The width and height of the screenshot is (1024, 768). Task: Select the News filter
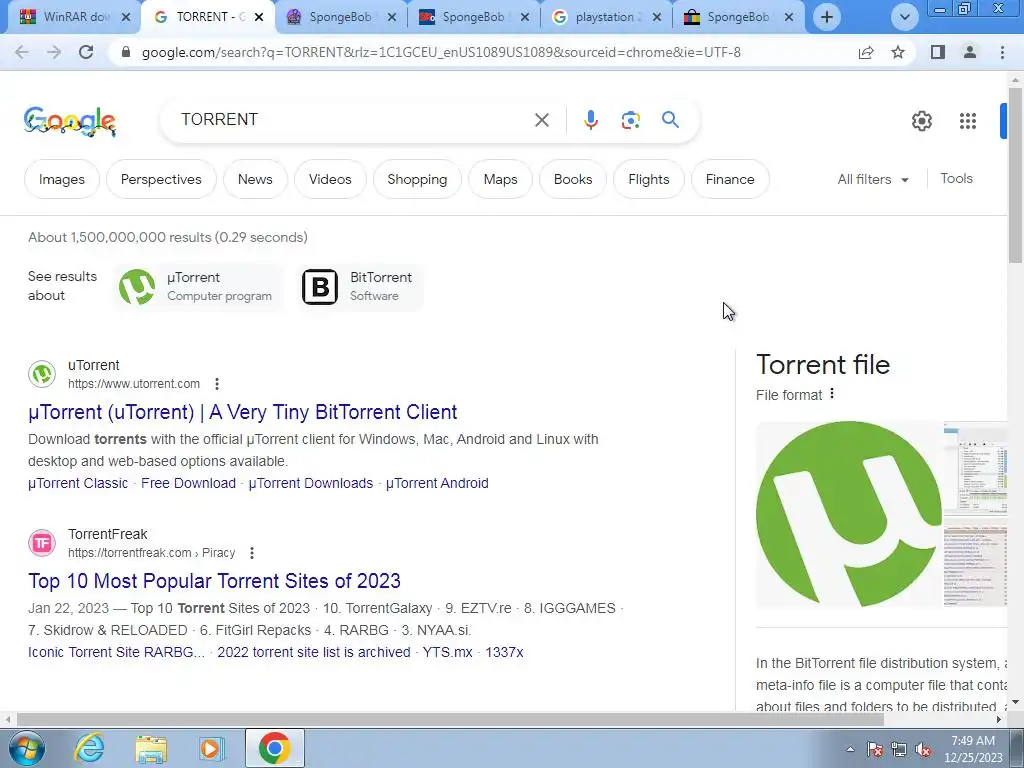coord(255,179)
